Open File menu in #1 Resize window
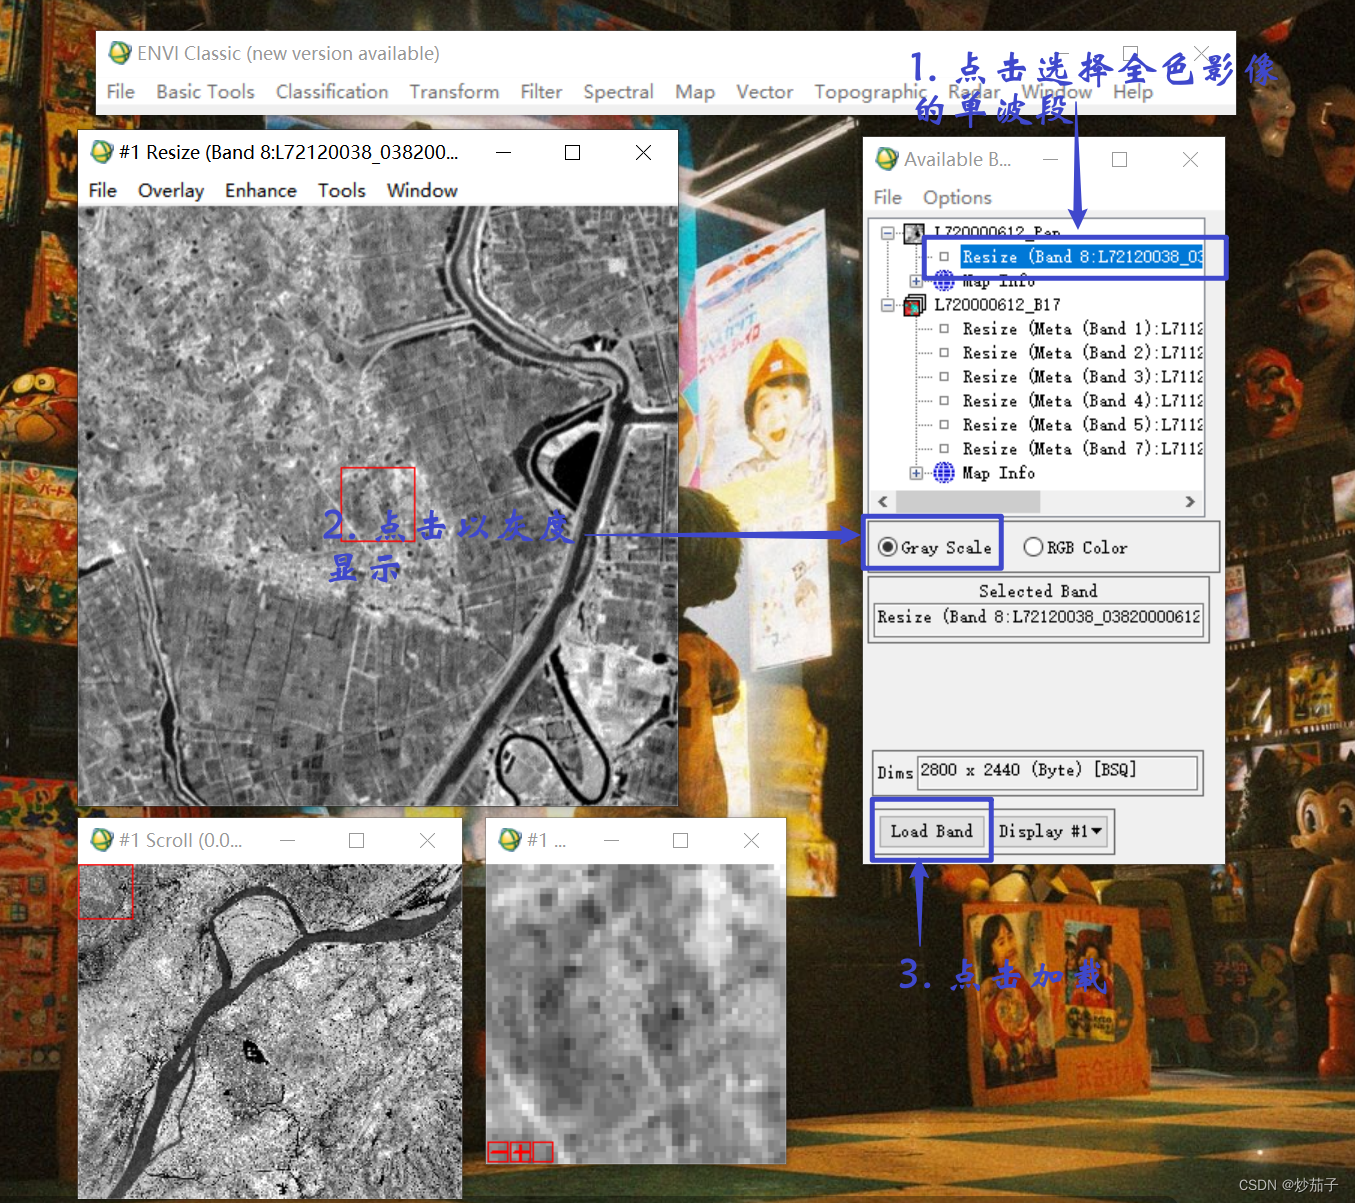1355x1203 pixels. tap(102, 190)
